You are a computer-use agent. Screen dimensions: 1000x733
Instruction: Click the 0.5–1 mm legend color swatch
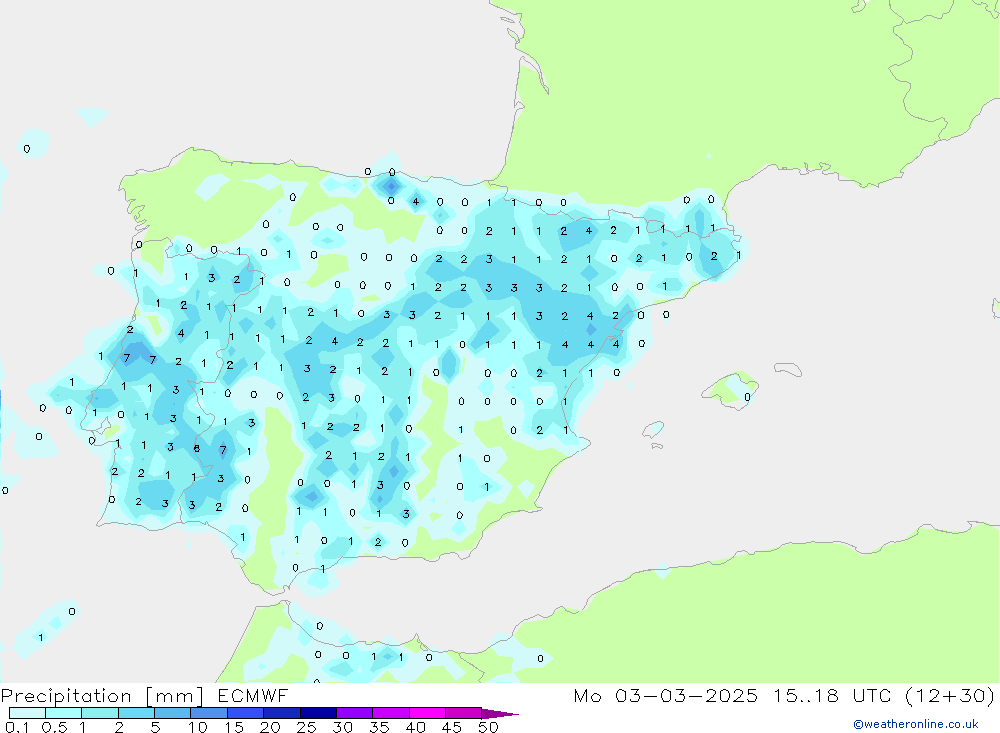coord(63,713)
